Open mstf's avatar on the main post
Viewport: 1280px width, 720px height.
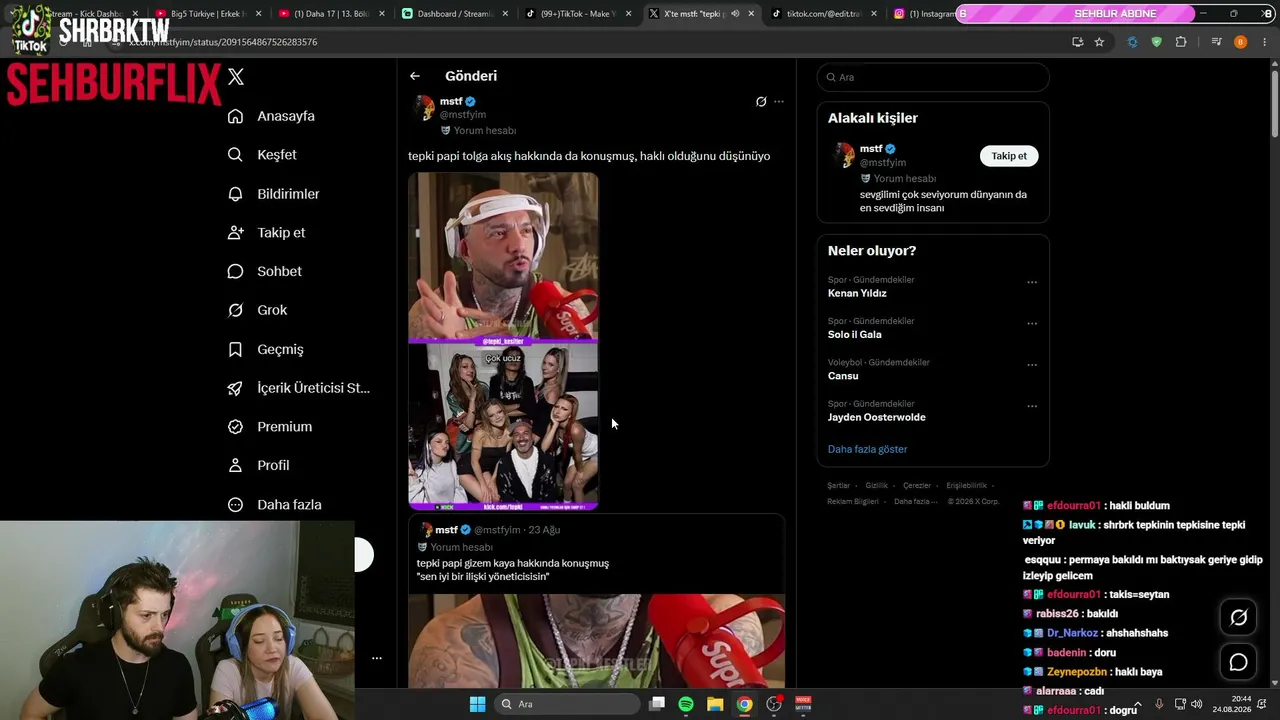[424, 108]
